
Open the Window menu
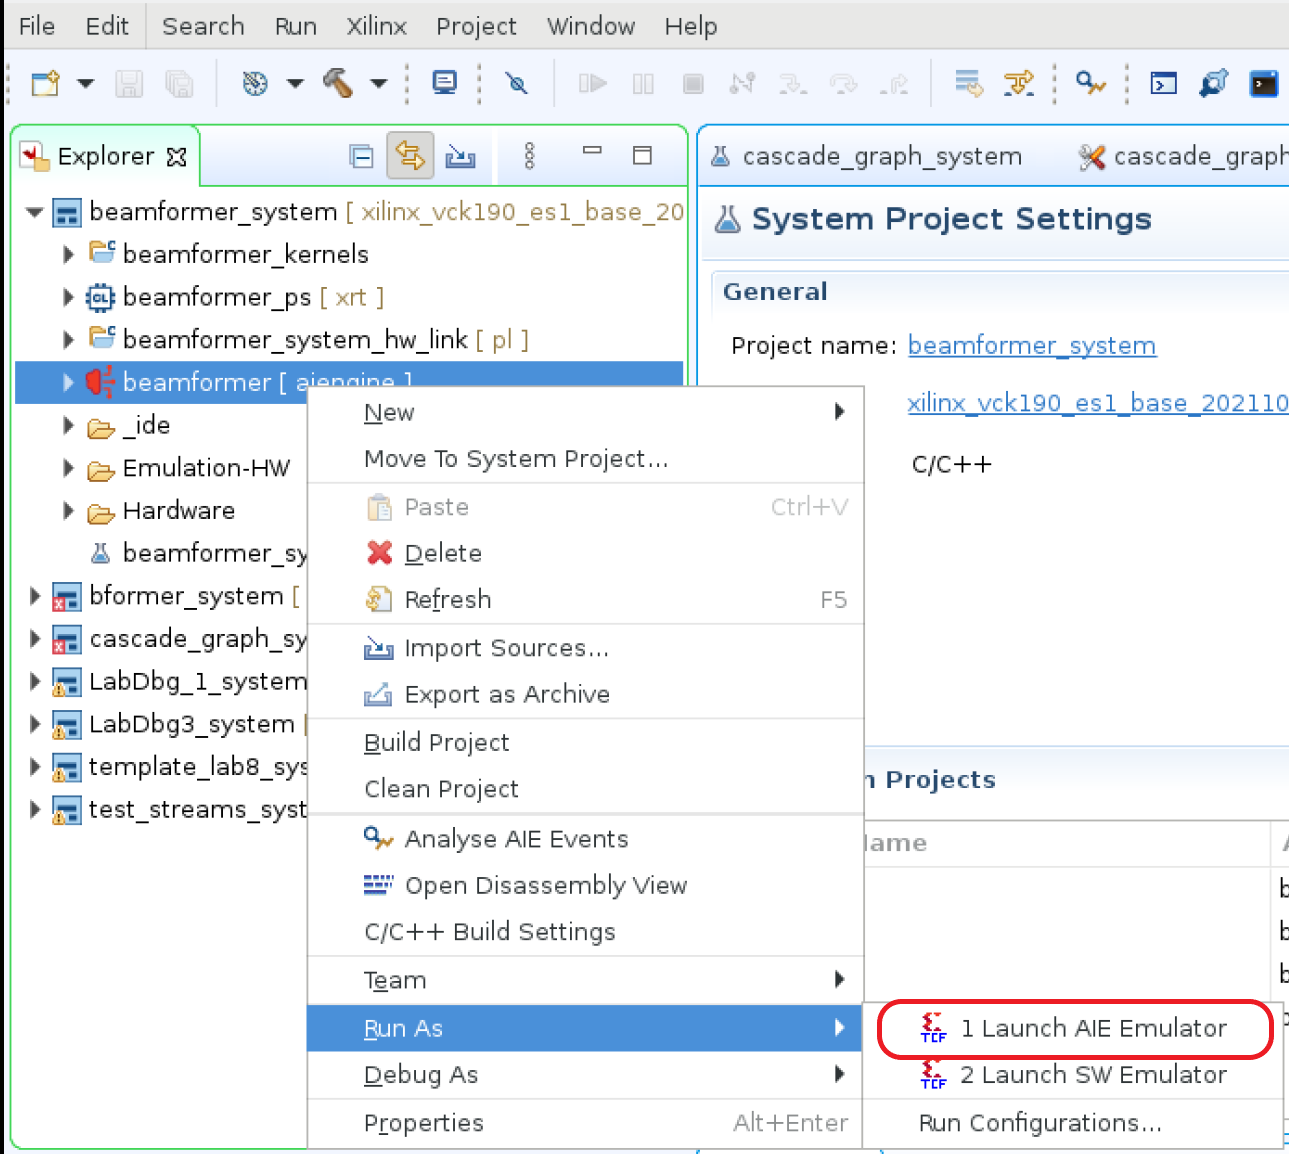[x=591, y=26]
